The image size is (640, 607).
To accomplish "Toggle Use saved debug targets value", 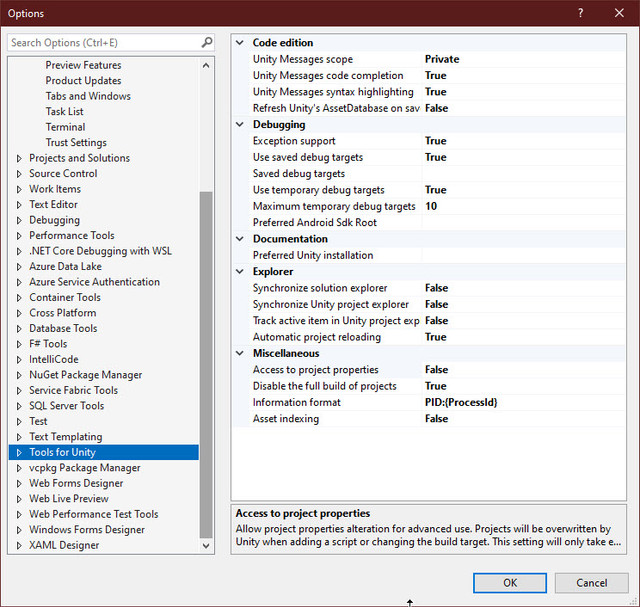I will (x=524, y=157).
